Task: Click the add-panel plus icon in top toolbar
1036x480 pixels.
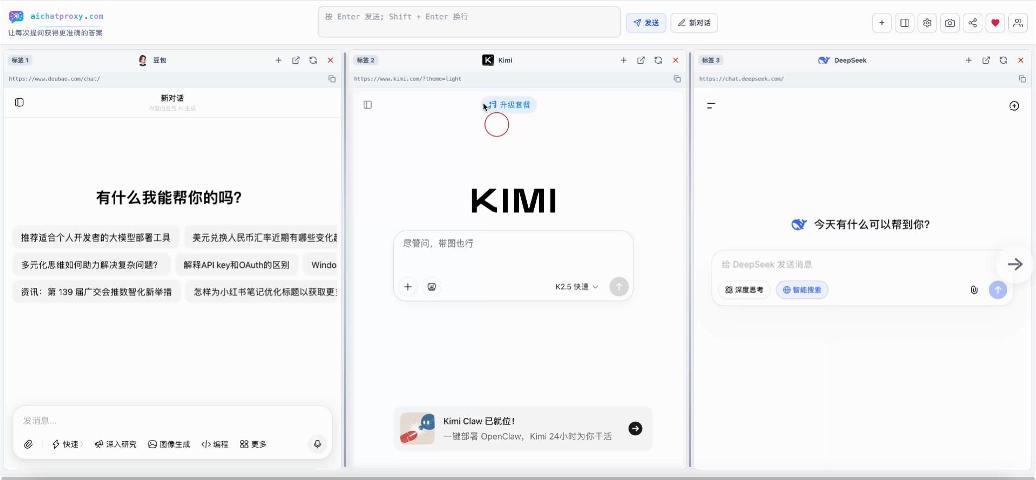Action: coord(881,23)
